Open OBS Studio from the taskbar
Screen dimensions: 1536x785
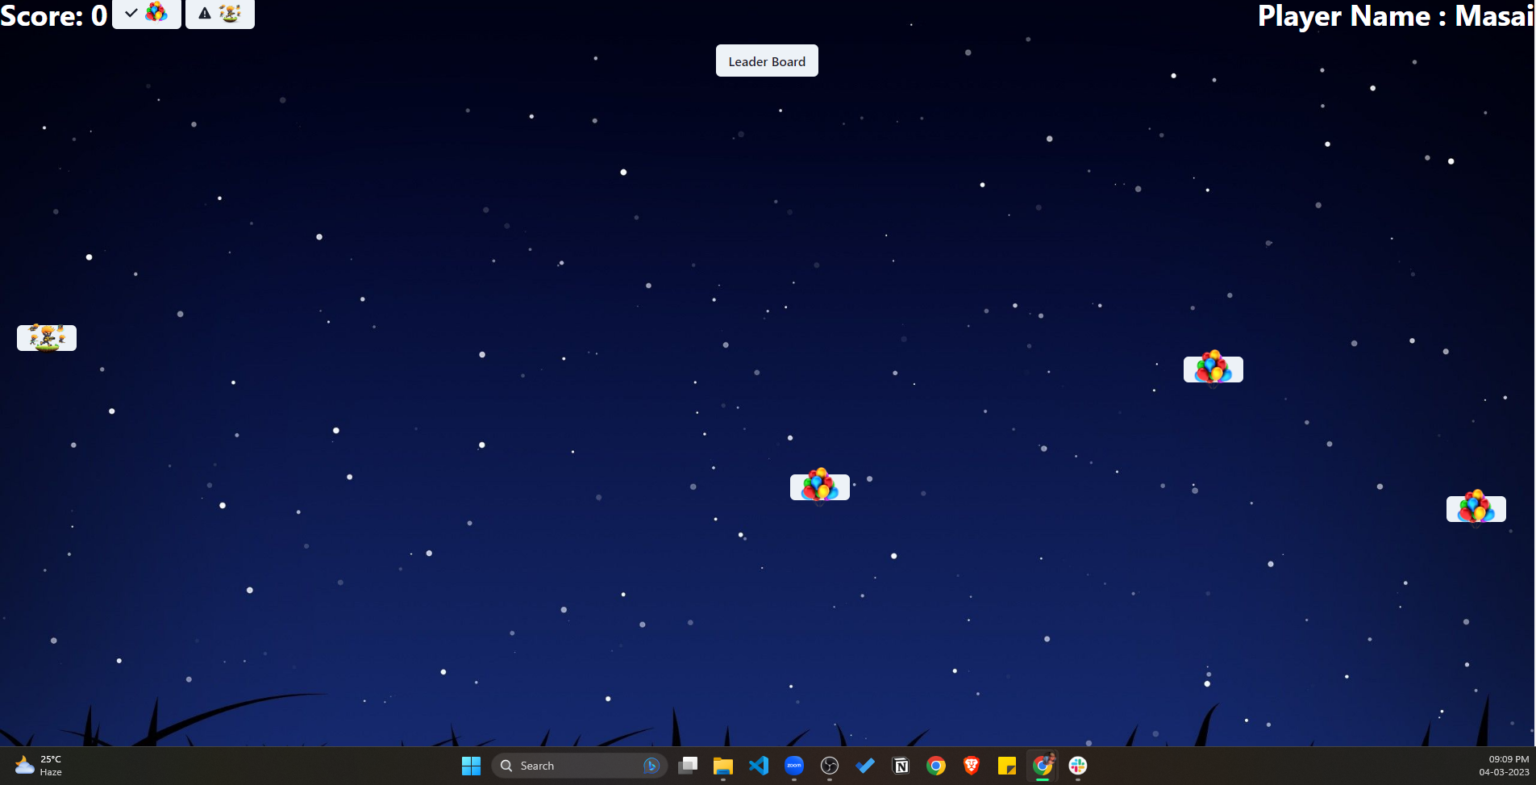tap(829, 765)
